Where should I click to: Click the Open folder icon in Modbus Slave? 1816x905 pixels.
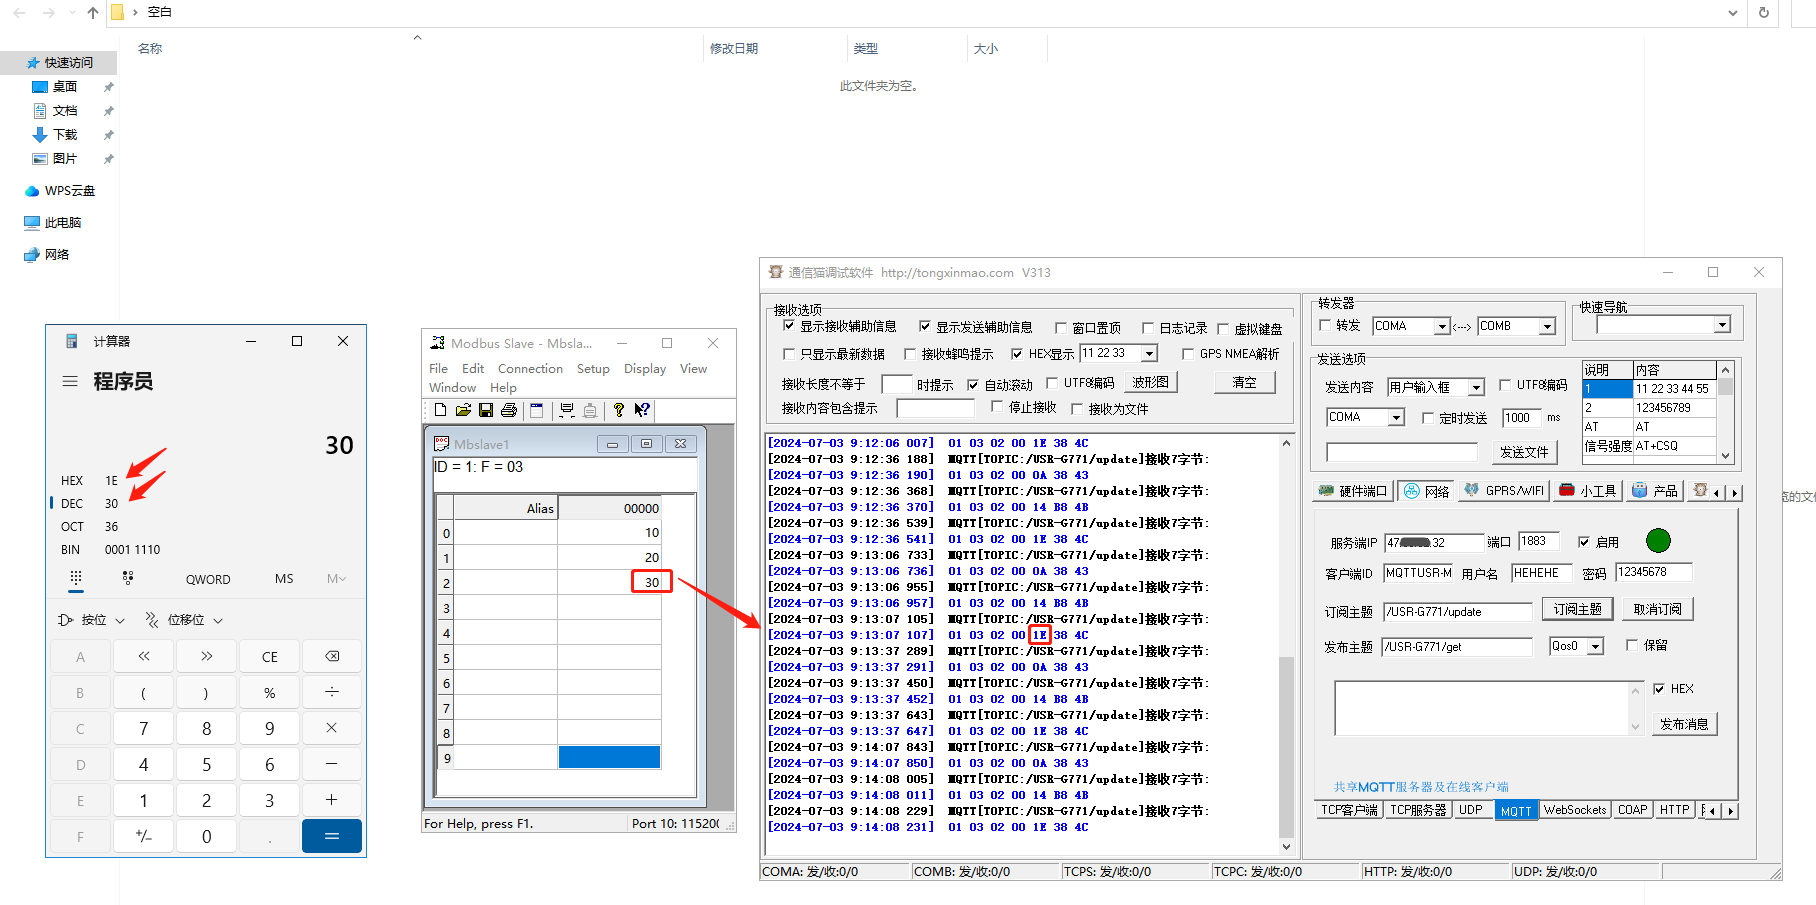463,410
